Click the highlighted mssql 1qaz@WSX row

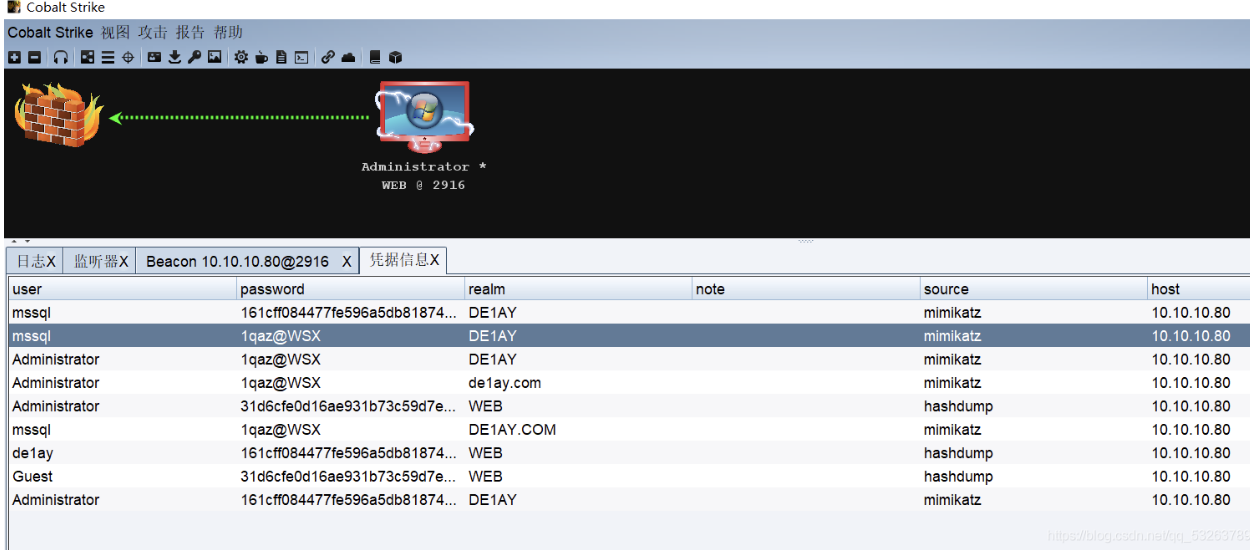[x=629, y=336]
